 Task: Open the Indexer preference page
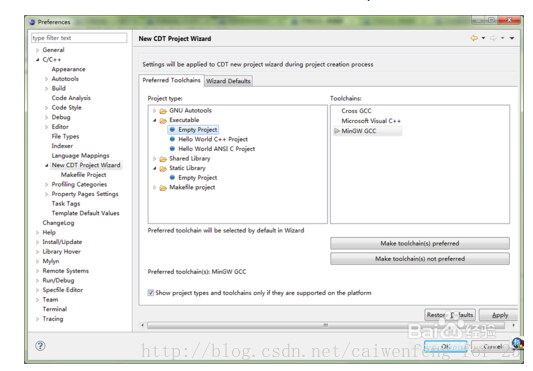tap(62, 146)
